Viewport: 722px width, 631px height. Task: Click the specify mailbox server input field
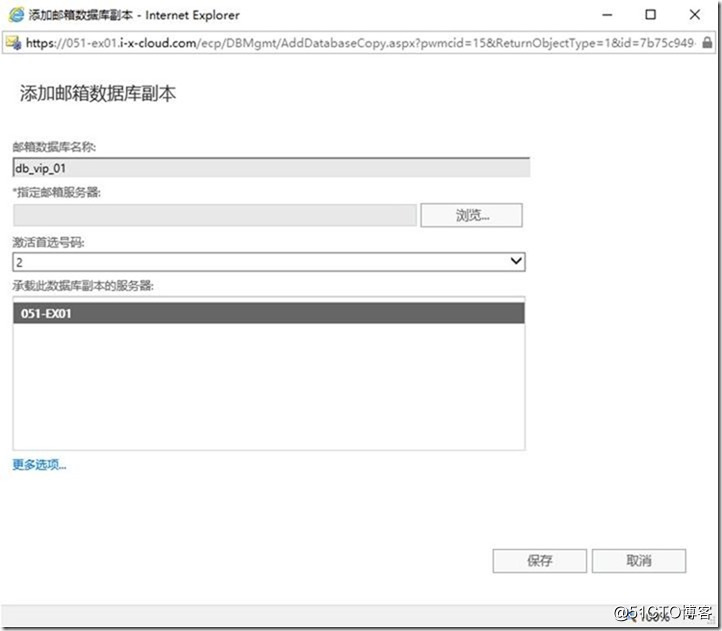(215, 215)
